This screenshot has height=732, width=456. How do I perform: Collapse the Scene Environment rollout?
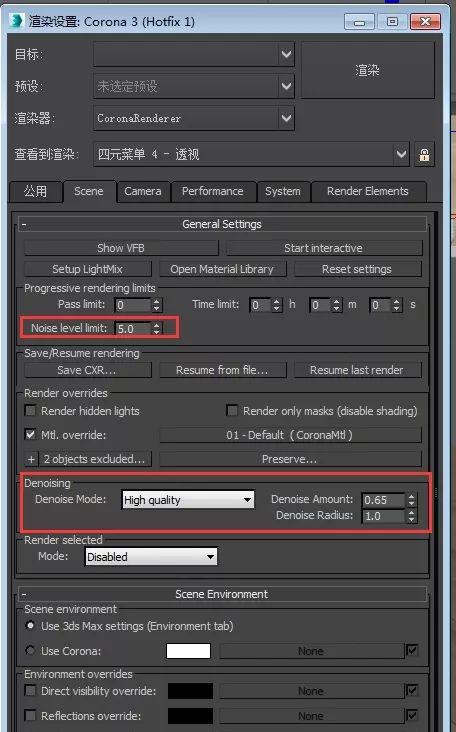24,595
